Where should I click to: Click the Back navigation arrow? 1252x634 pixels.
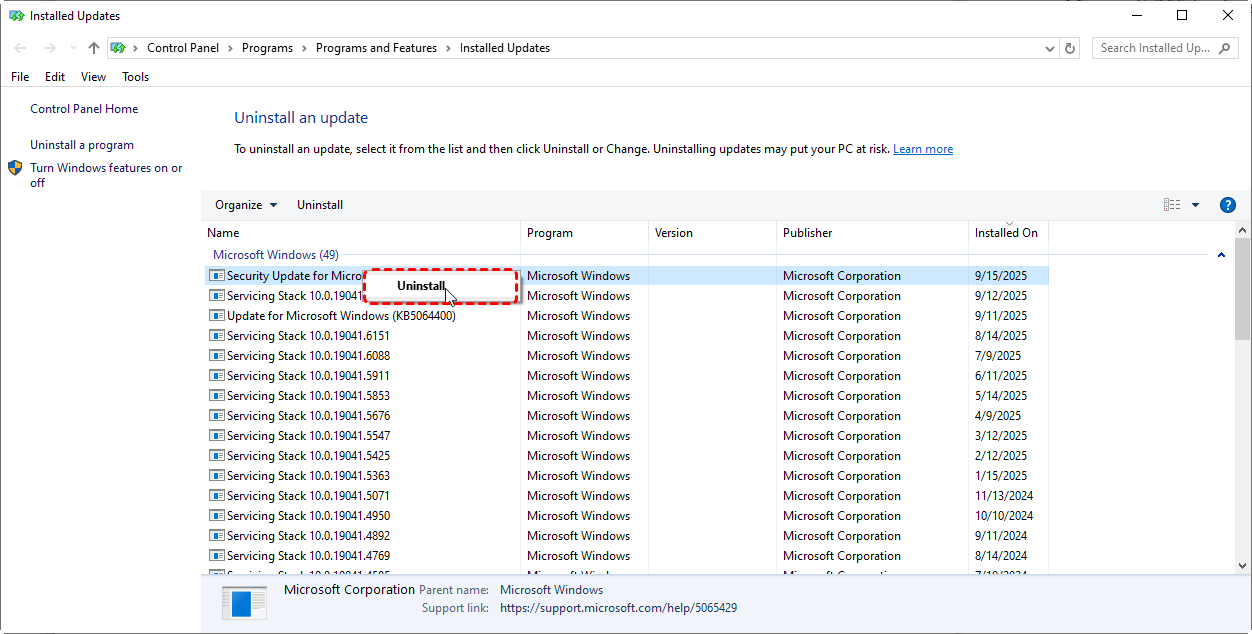pyautogui.click(x=20, y=48)
